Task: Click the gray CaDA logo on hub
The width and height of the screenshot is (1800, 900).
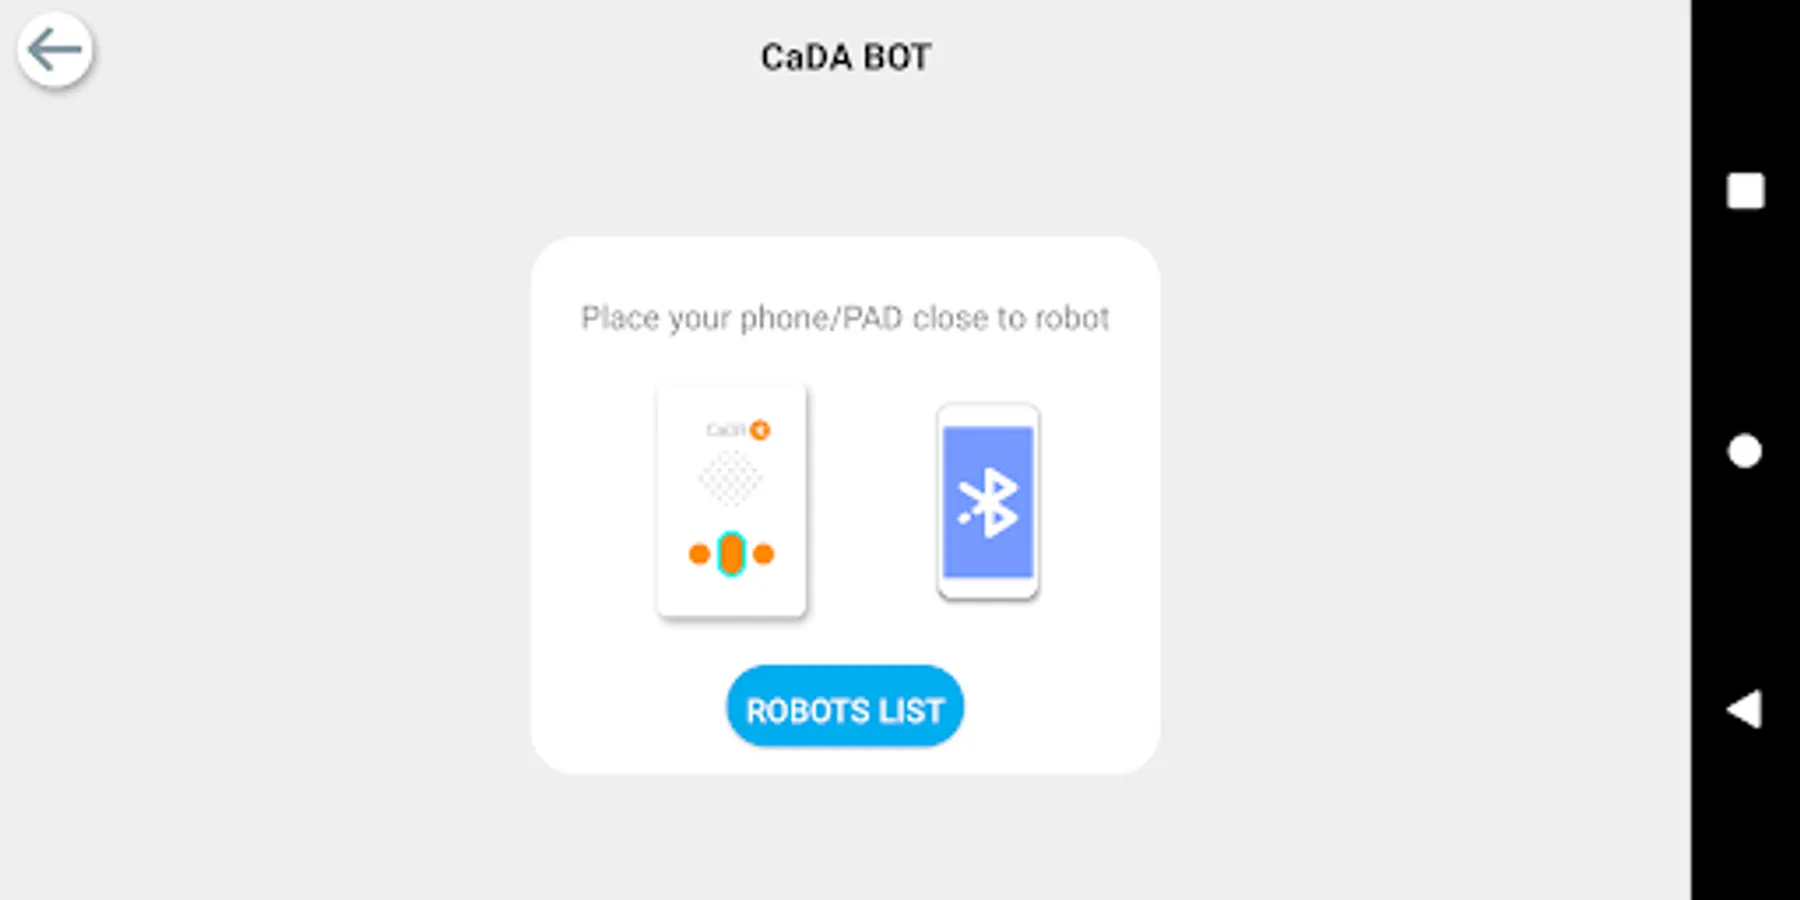Action: (x=726, y=430)
